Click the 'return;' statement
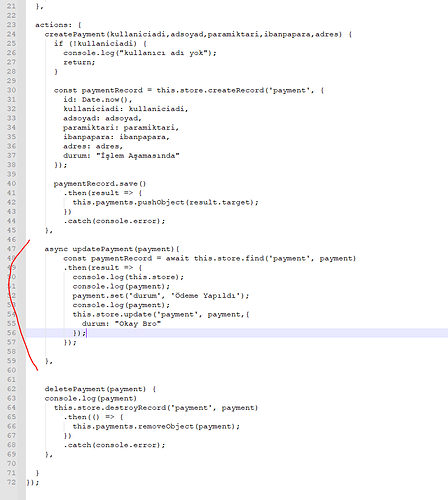Image resolution: width=448 pixels, height=500 pixels. [x=79, y=62]
